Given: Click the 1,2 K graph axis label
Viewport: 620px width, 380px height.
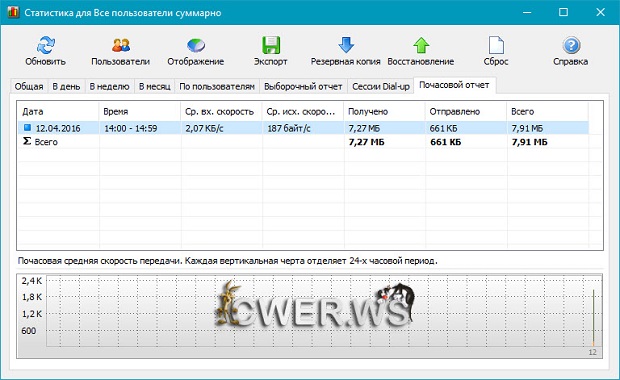Looking at the screenshot, I should coord(32,314).
